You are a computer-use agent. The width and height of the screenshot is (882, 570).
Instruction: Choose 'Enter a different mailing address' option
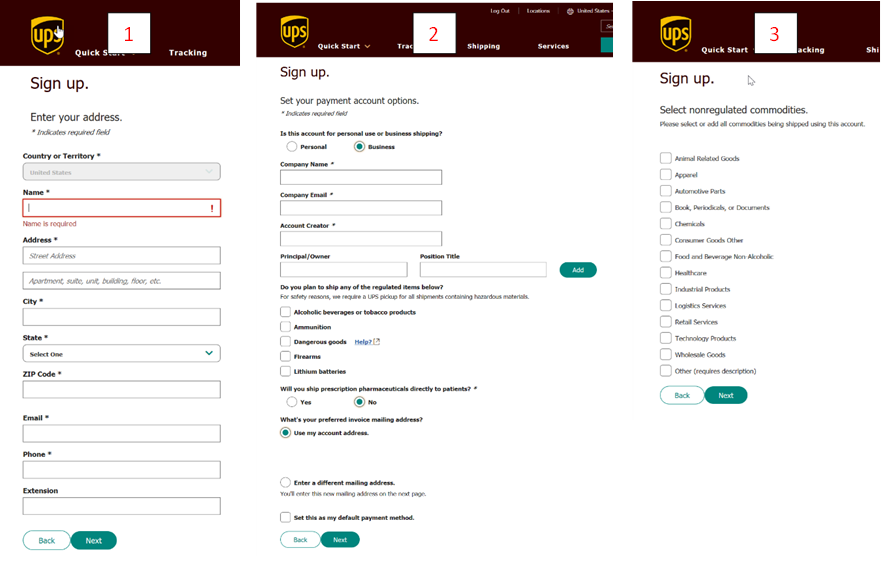click(x=286, y=482)
